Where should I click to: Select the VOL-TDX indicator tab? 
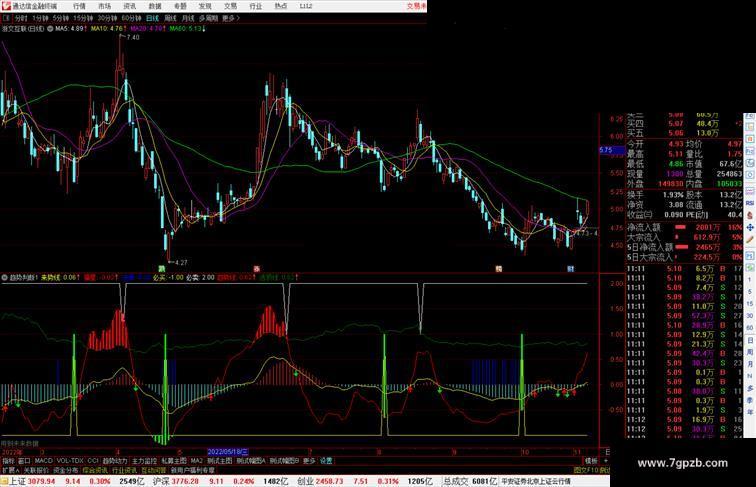pyautogui.click(x=70, y=461)
